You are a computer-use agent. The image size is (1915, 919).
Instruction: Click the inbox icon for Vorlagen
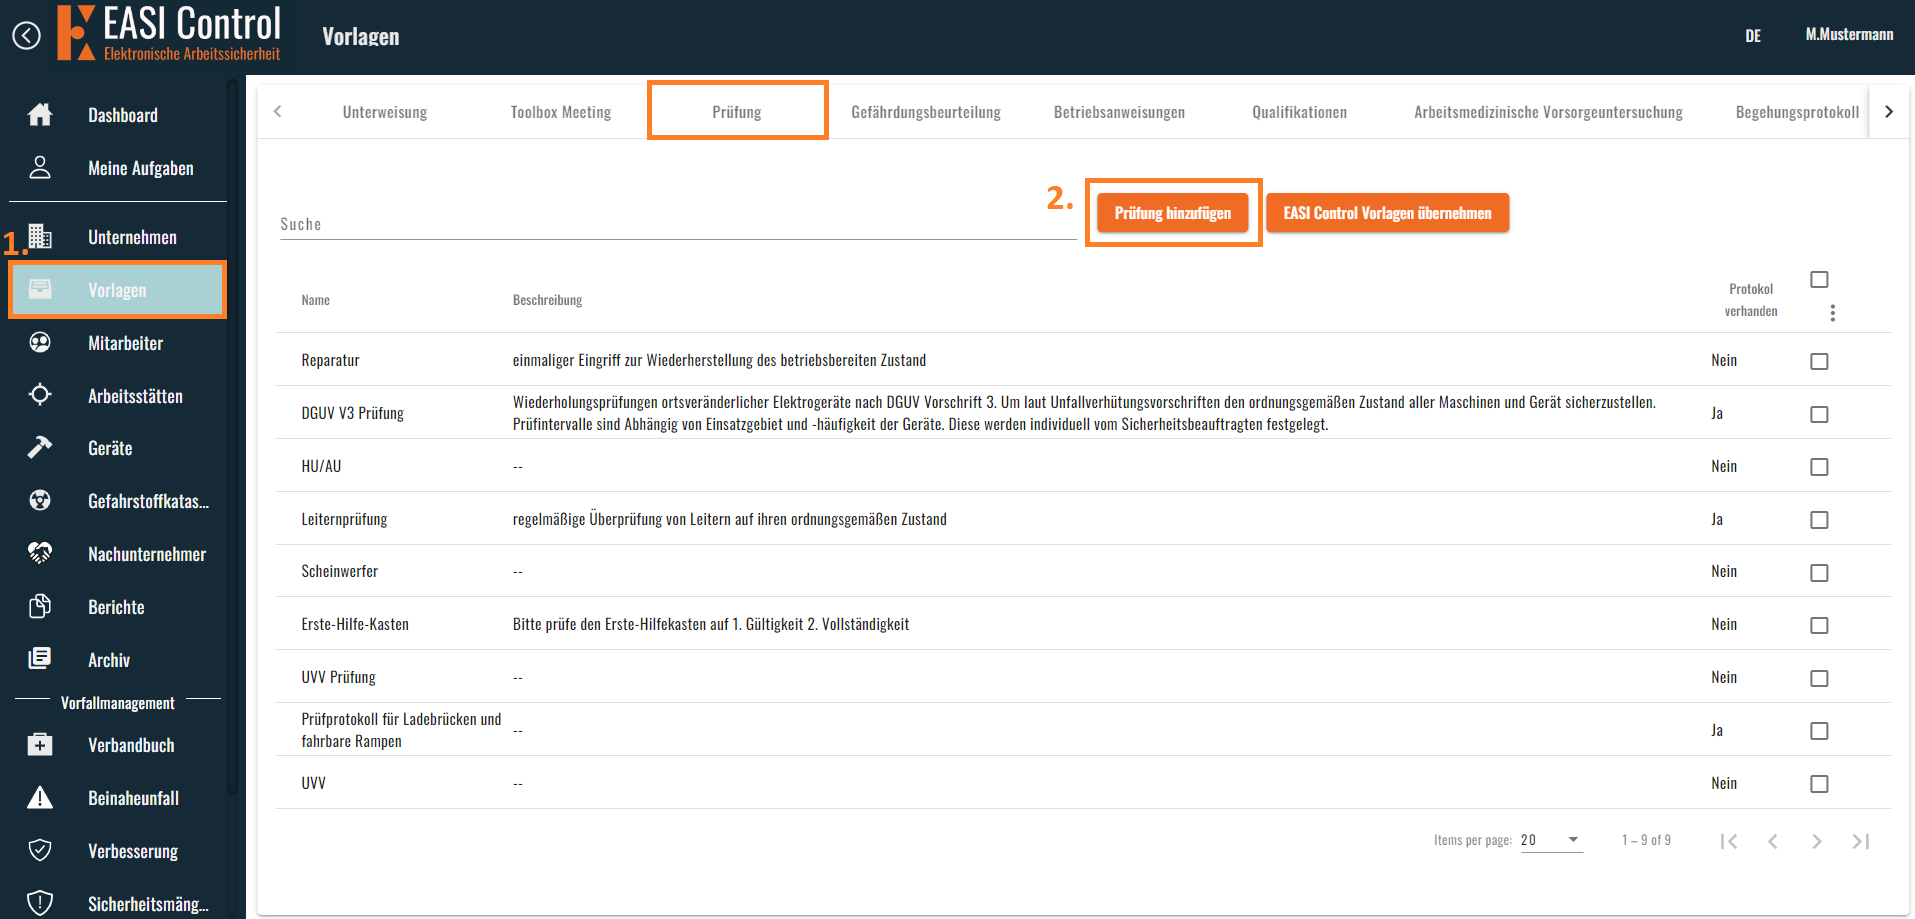click(40, 289)
